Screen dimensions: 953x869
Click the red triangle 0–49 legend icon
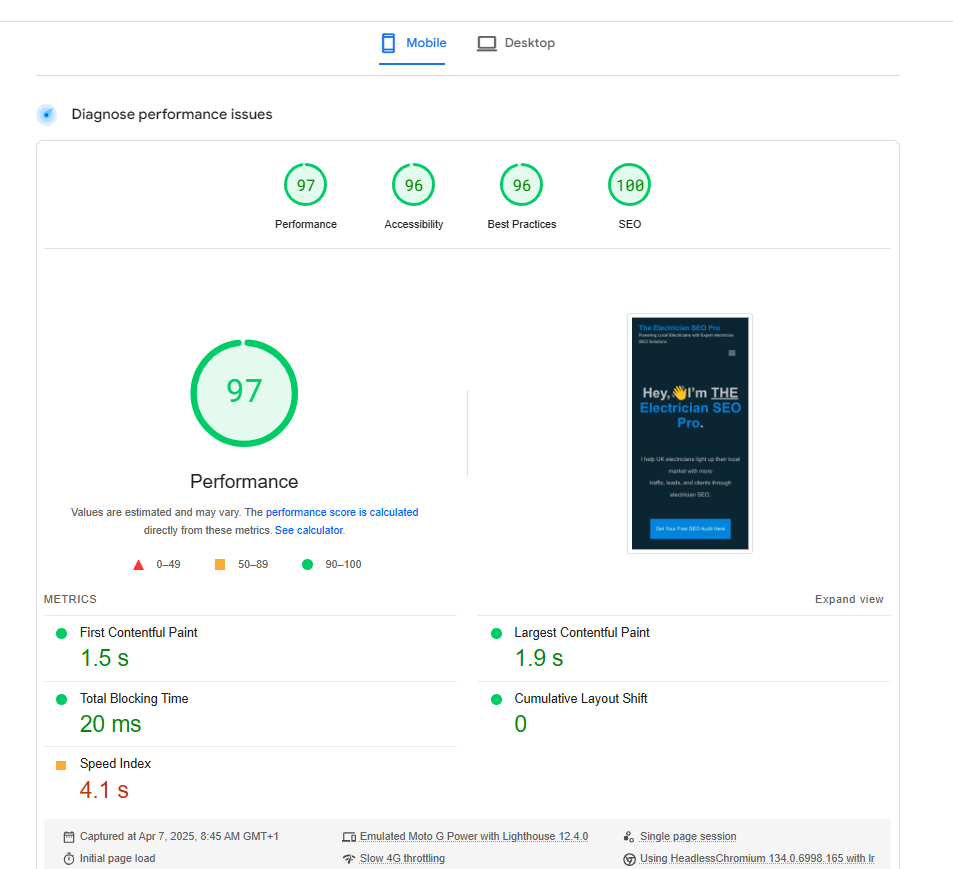(x=139, y=565)
